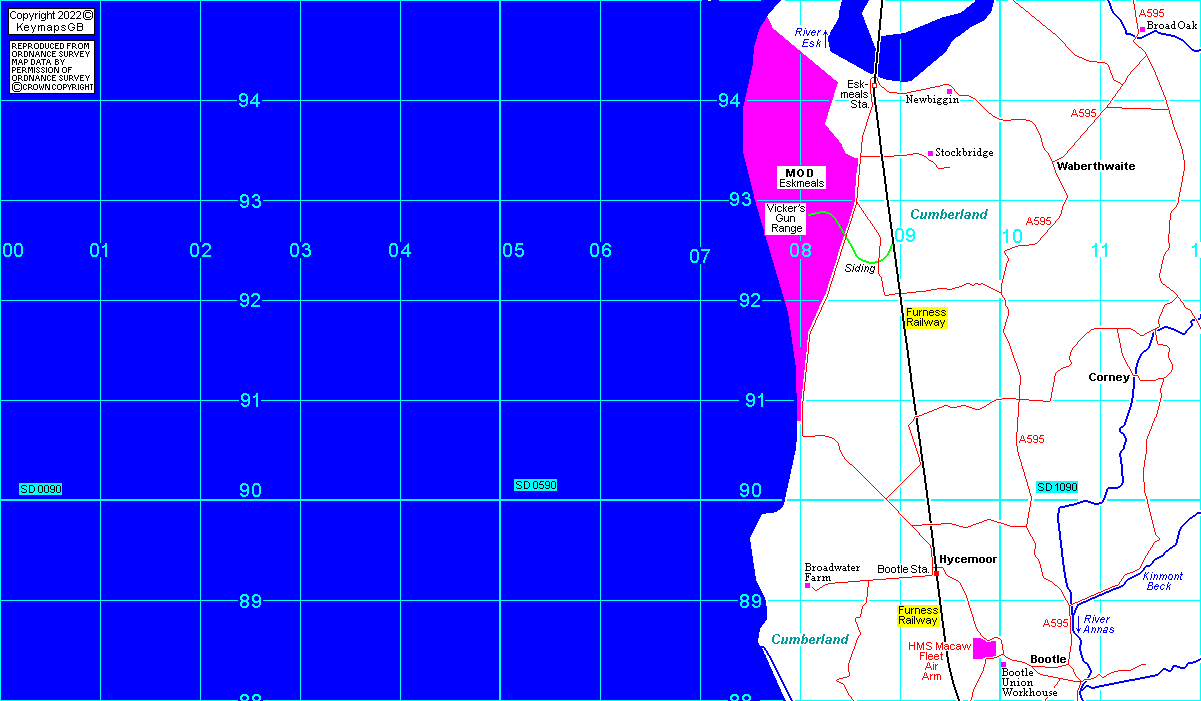The image size is (1201, 701).
Task: Click the River Annas label
Action: (1097, 624)
